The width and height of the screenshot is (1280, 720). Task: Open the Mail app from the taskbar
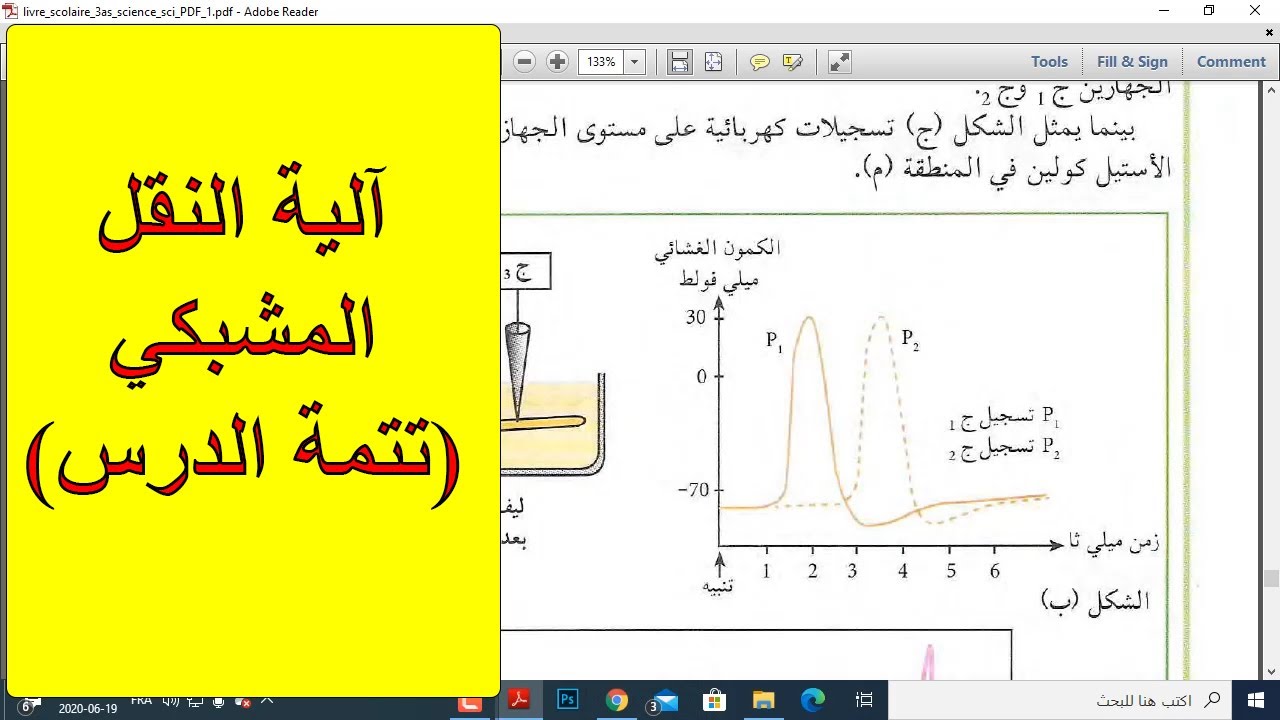pyautogui.click(x=664, y=700)
